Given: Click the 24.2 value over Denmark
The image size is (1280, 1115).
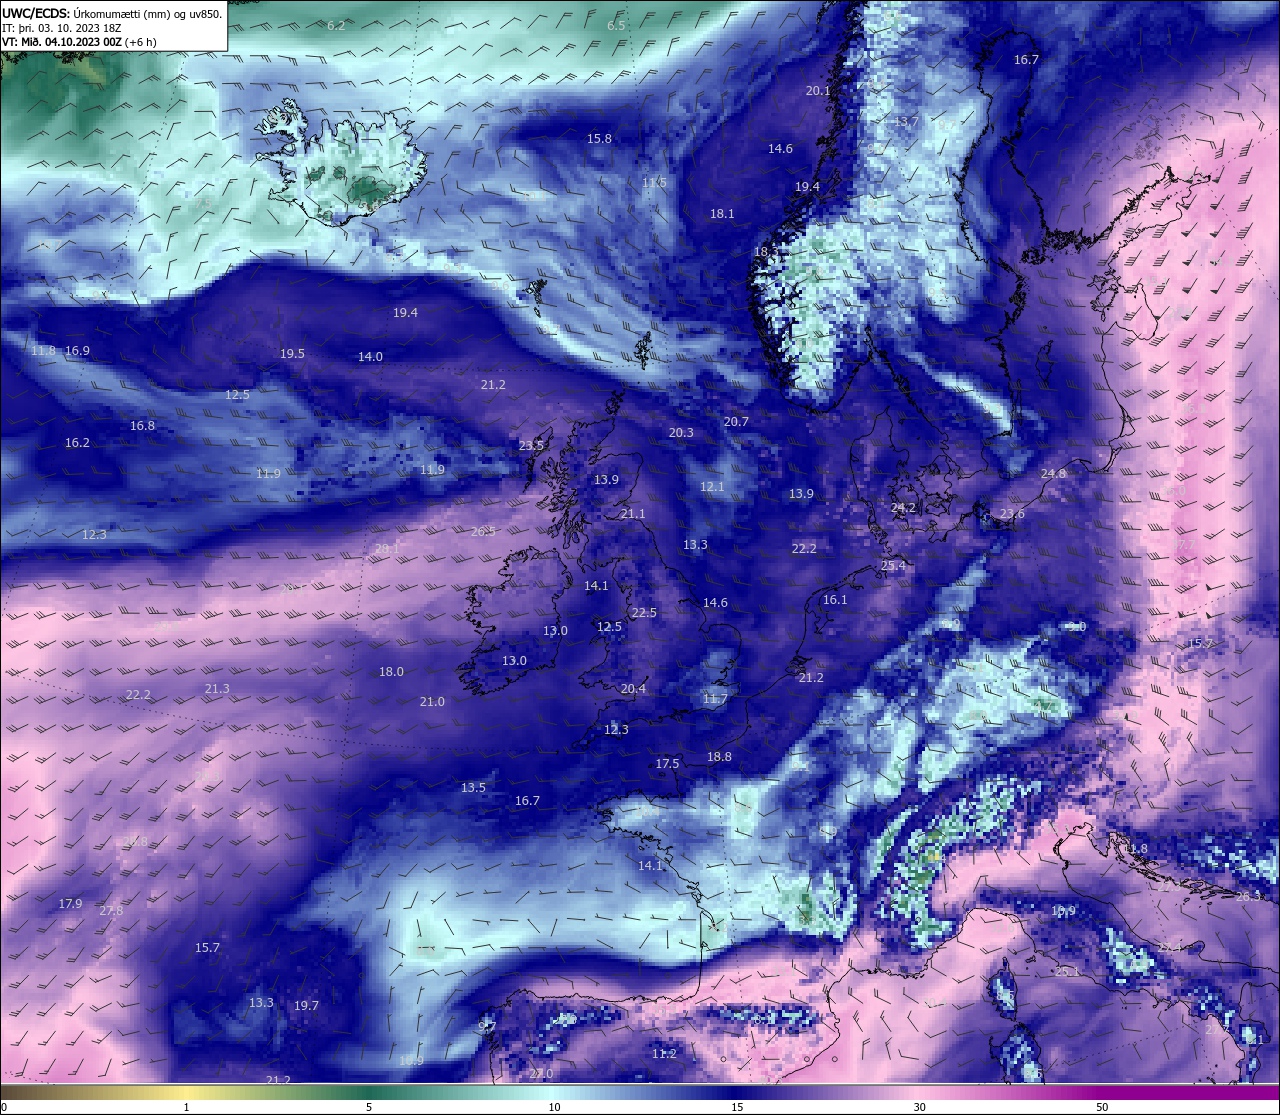Looking at the screenshot, I should click(x=903, y=508).
